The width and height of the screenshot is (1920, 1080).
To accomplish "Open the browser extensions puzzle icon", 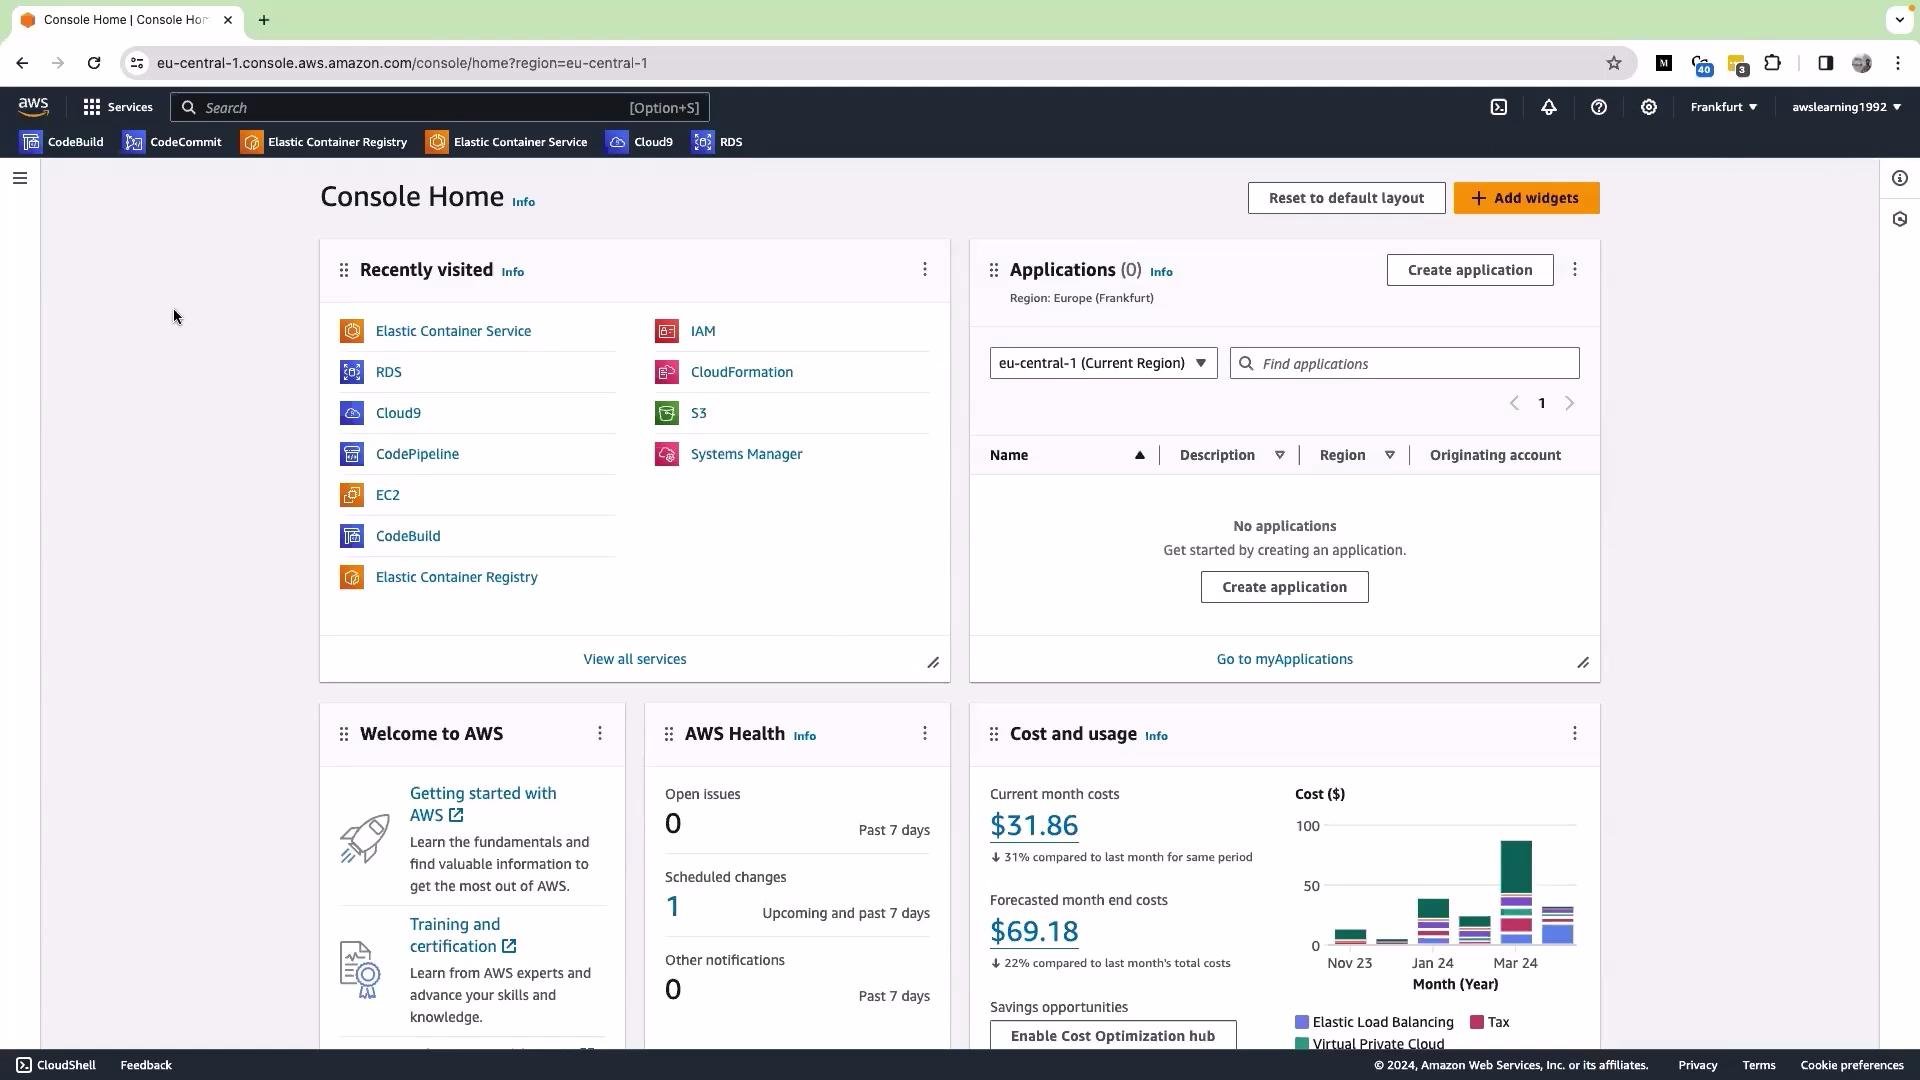I will (x=1772, y=63).
